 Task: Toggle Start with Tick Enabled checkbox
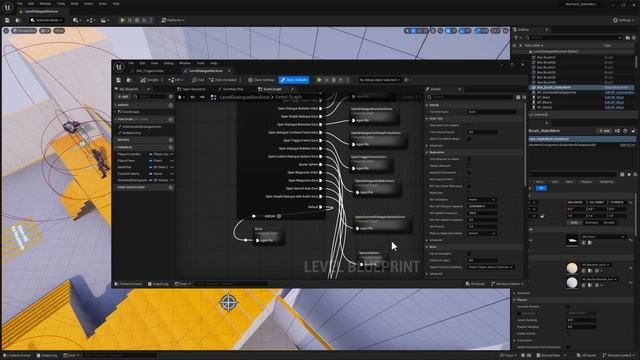tap(469, 125)
